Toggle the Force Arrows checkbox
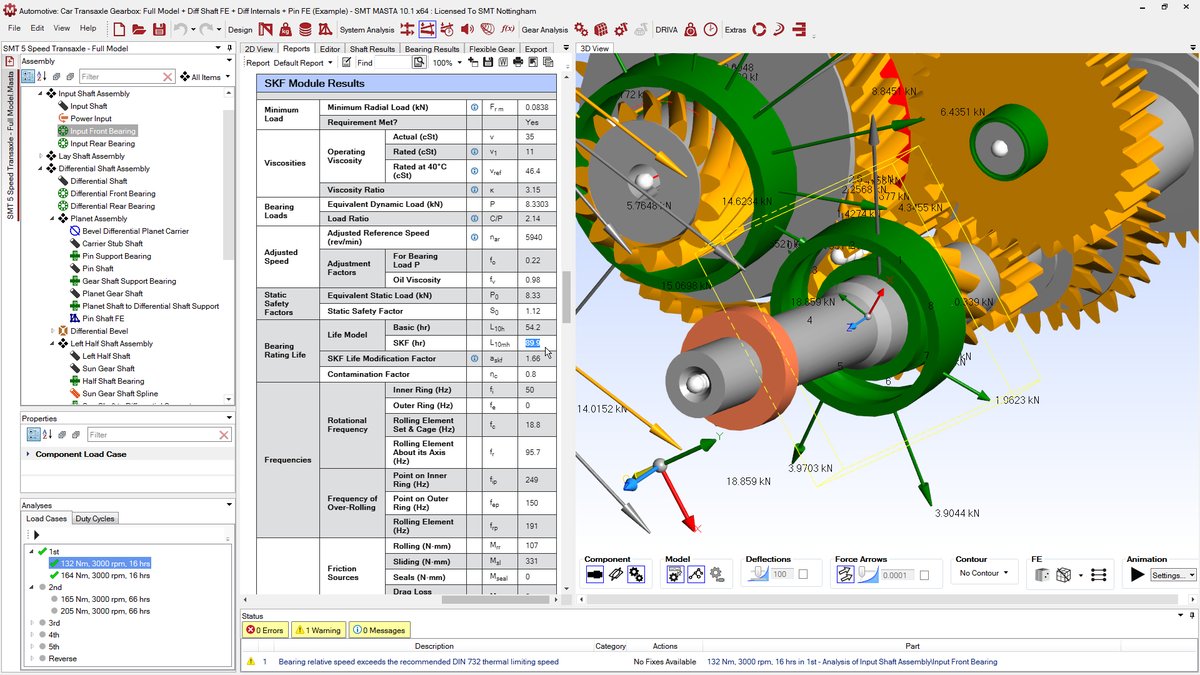The image size is (1200, 675). [x=924, y=575]
